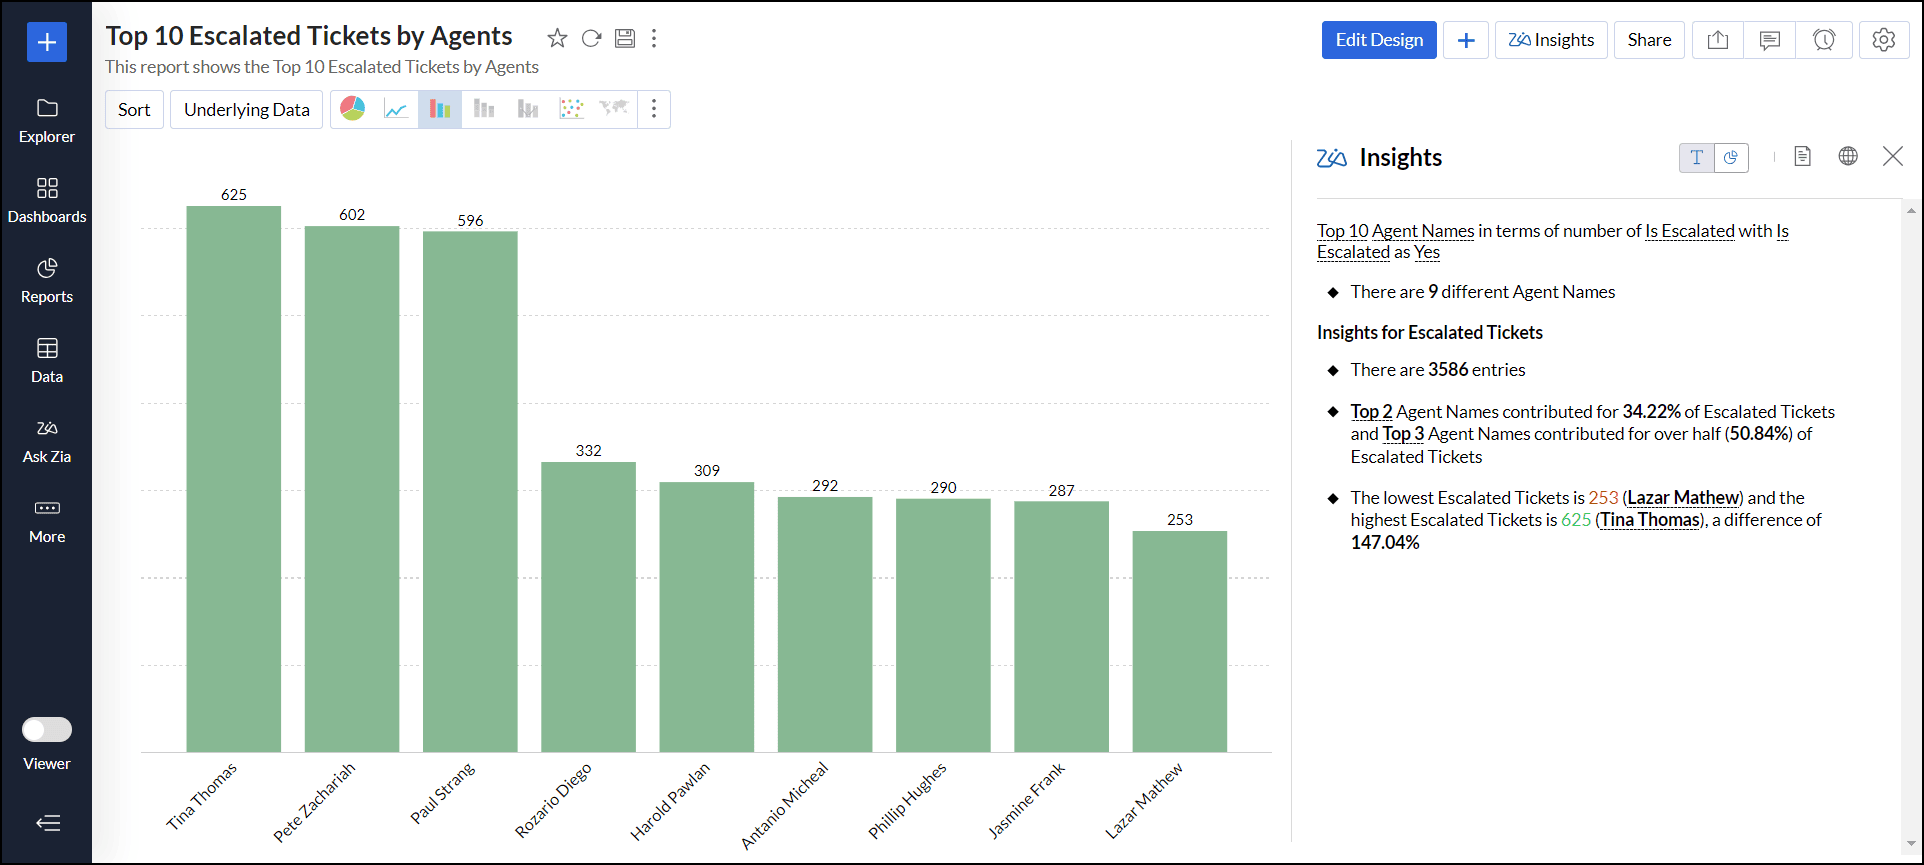Switch to the pie chart type
The image size is (1924, 865).
353,109
